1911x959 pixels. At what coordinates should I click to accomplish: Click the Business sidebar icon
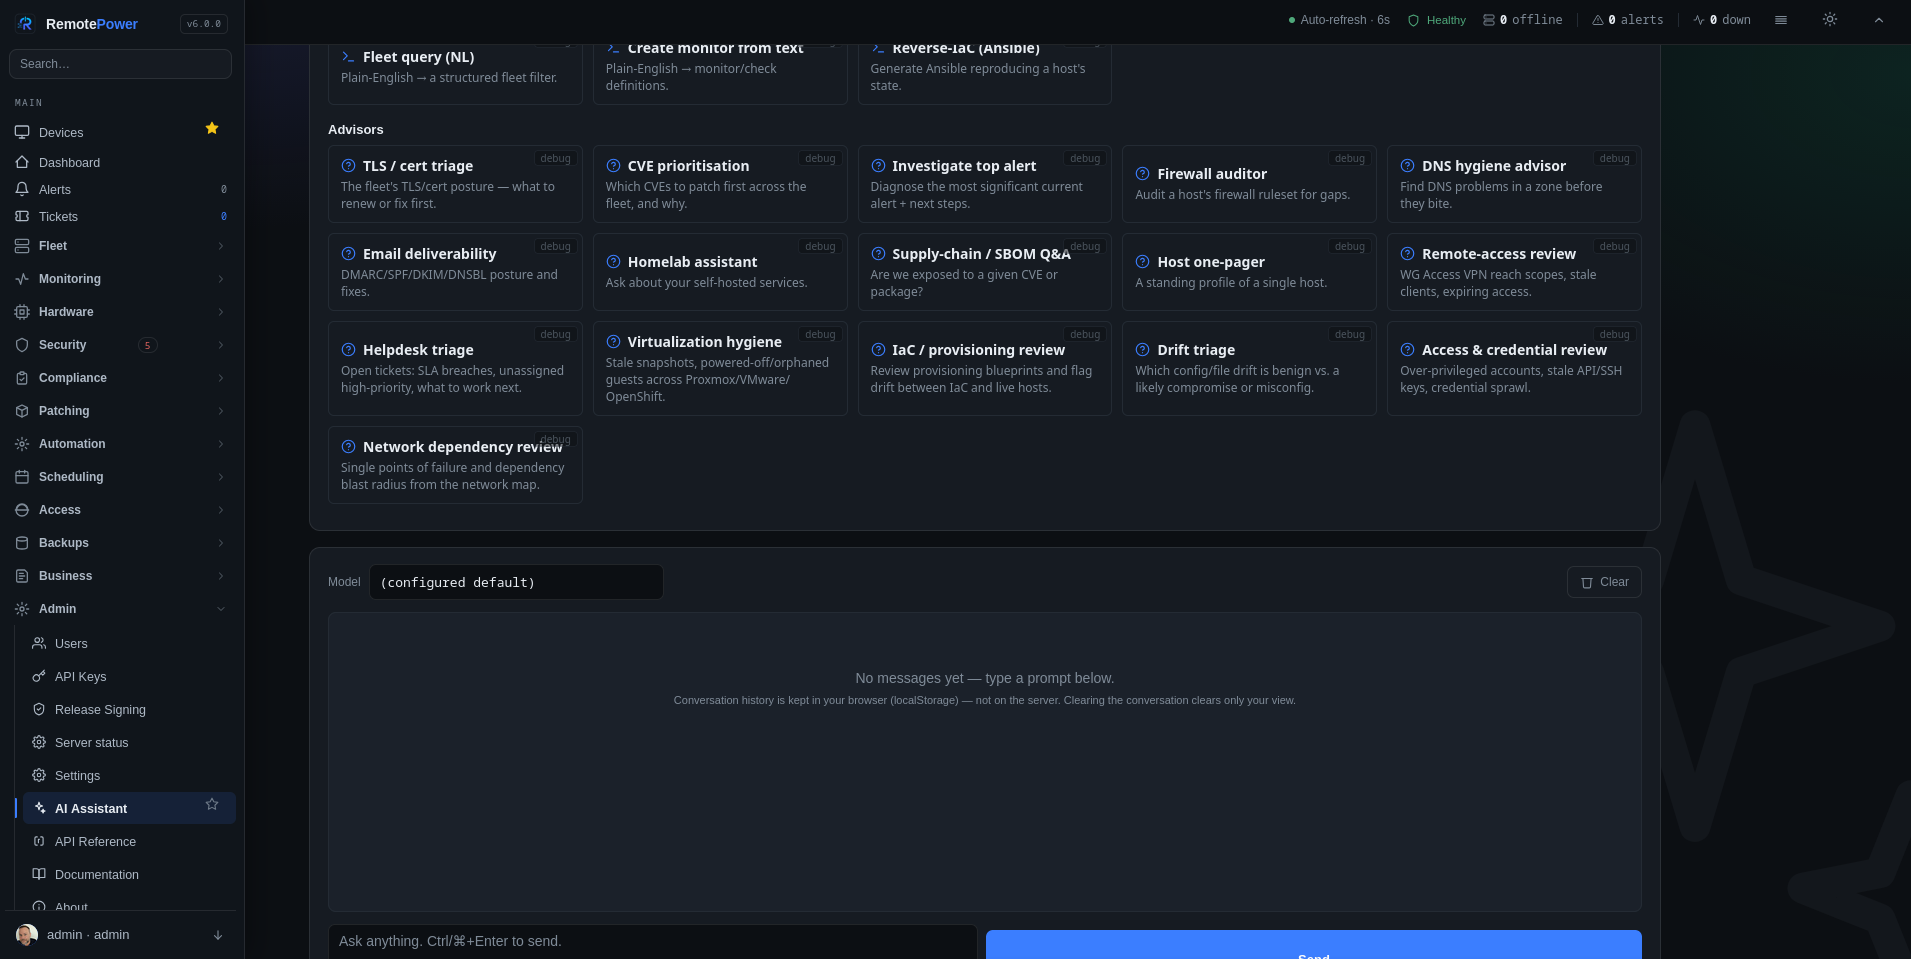tap(22, 576)
